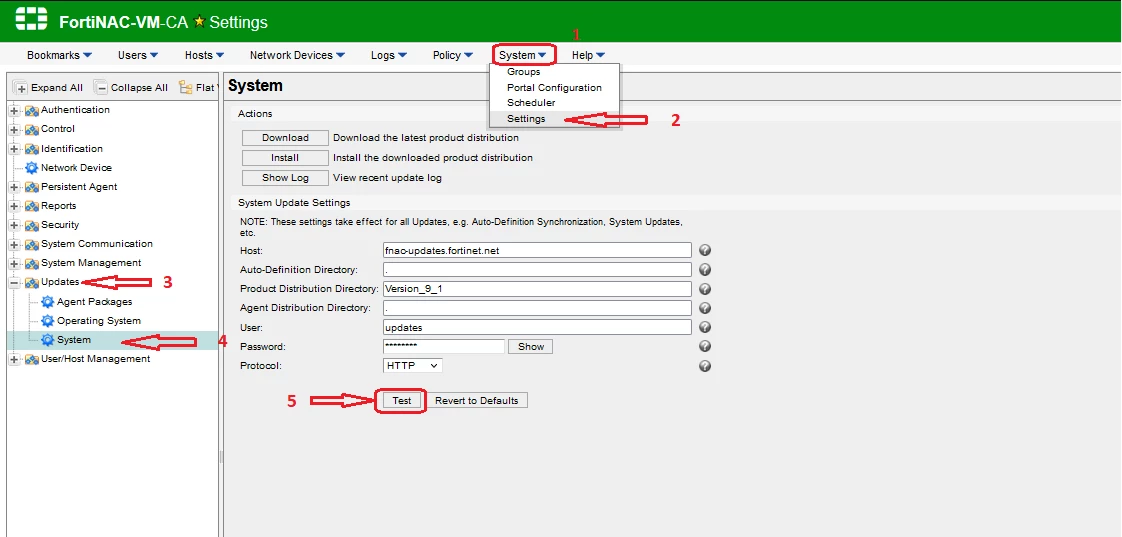
Task: Click the Host input field
Action: click(x=537, y=250)
